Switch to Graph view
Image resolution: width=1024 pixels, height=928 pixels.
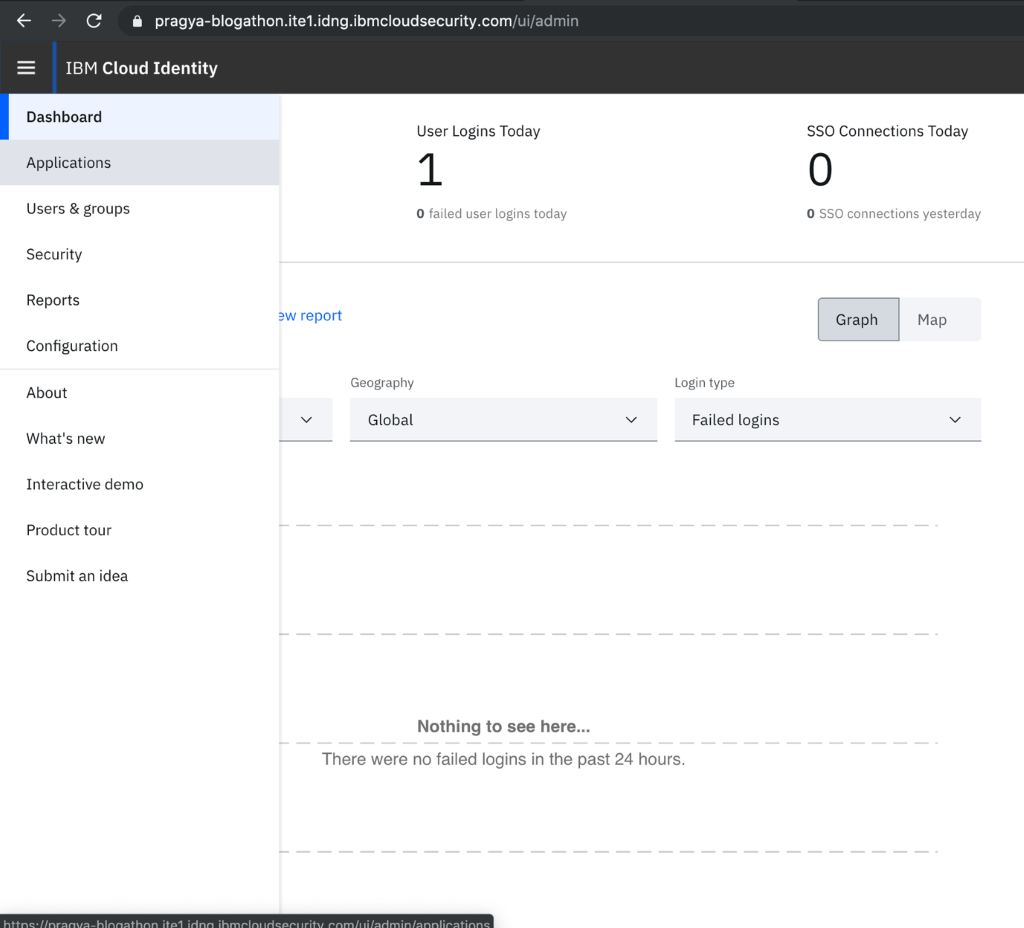click(858, 319)
